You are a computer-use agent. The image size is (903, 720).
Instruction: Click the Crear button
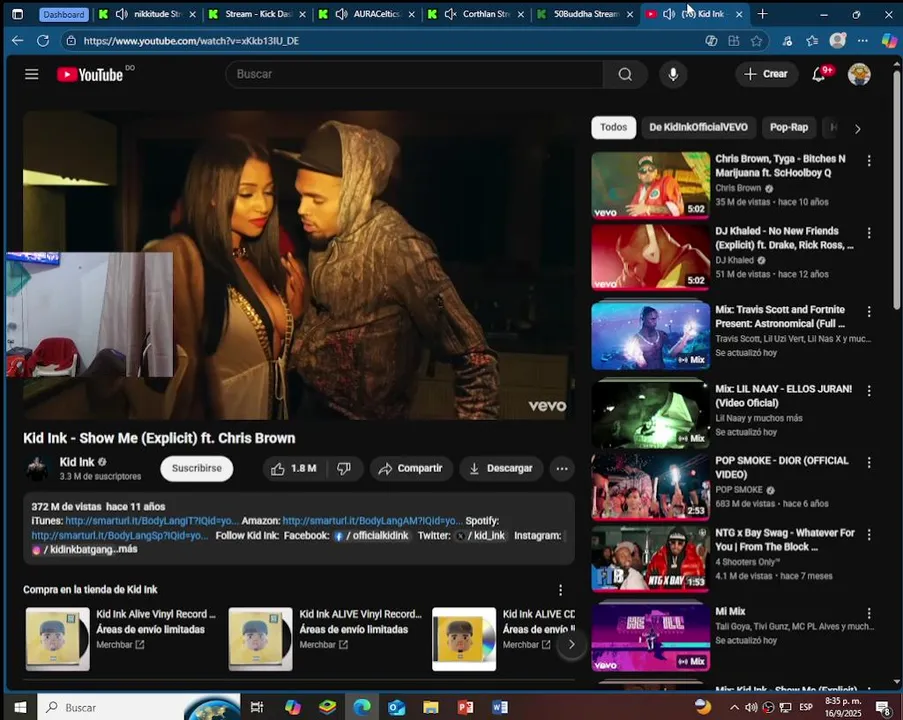765,74
